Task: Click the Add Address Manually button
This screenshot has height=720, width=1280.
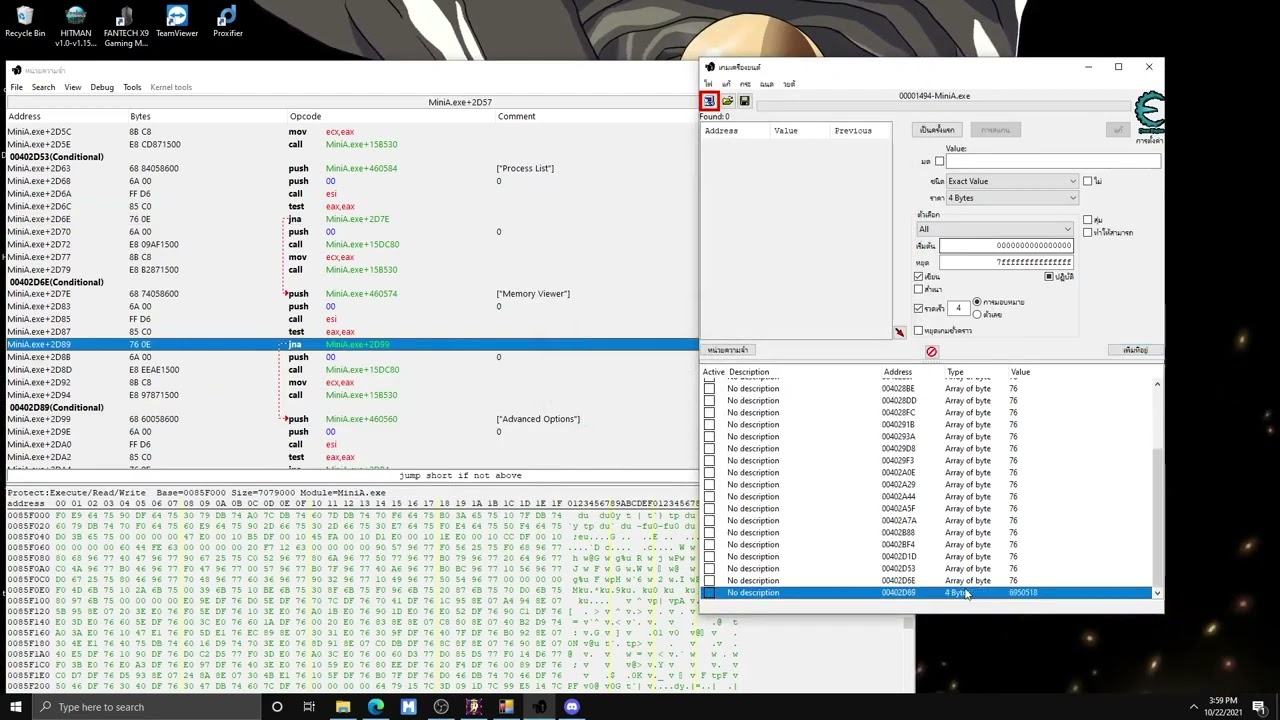Action: 1135,350
